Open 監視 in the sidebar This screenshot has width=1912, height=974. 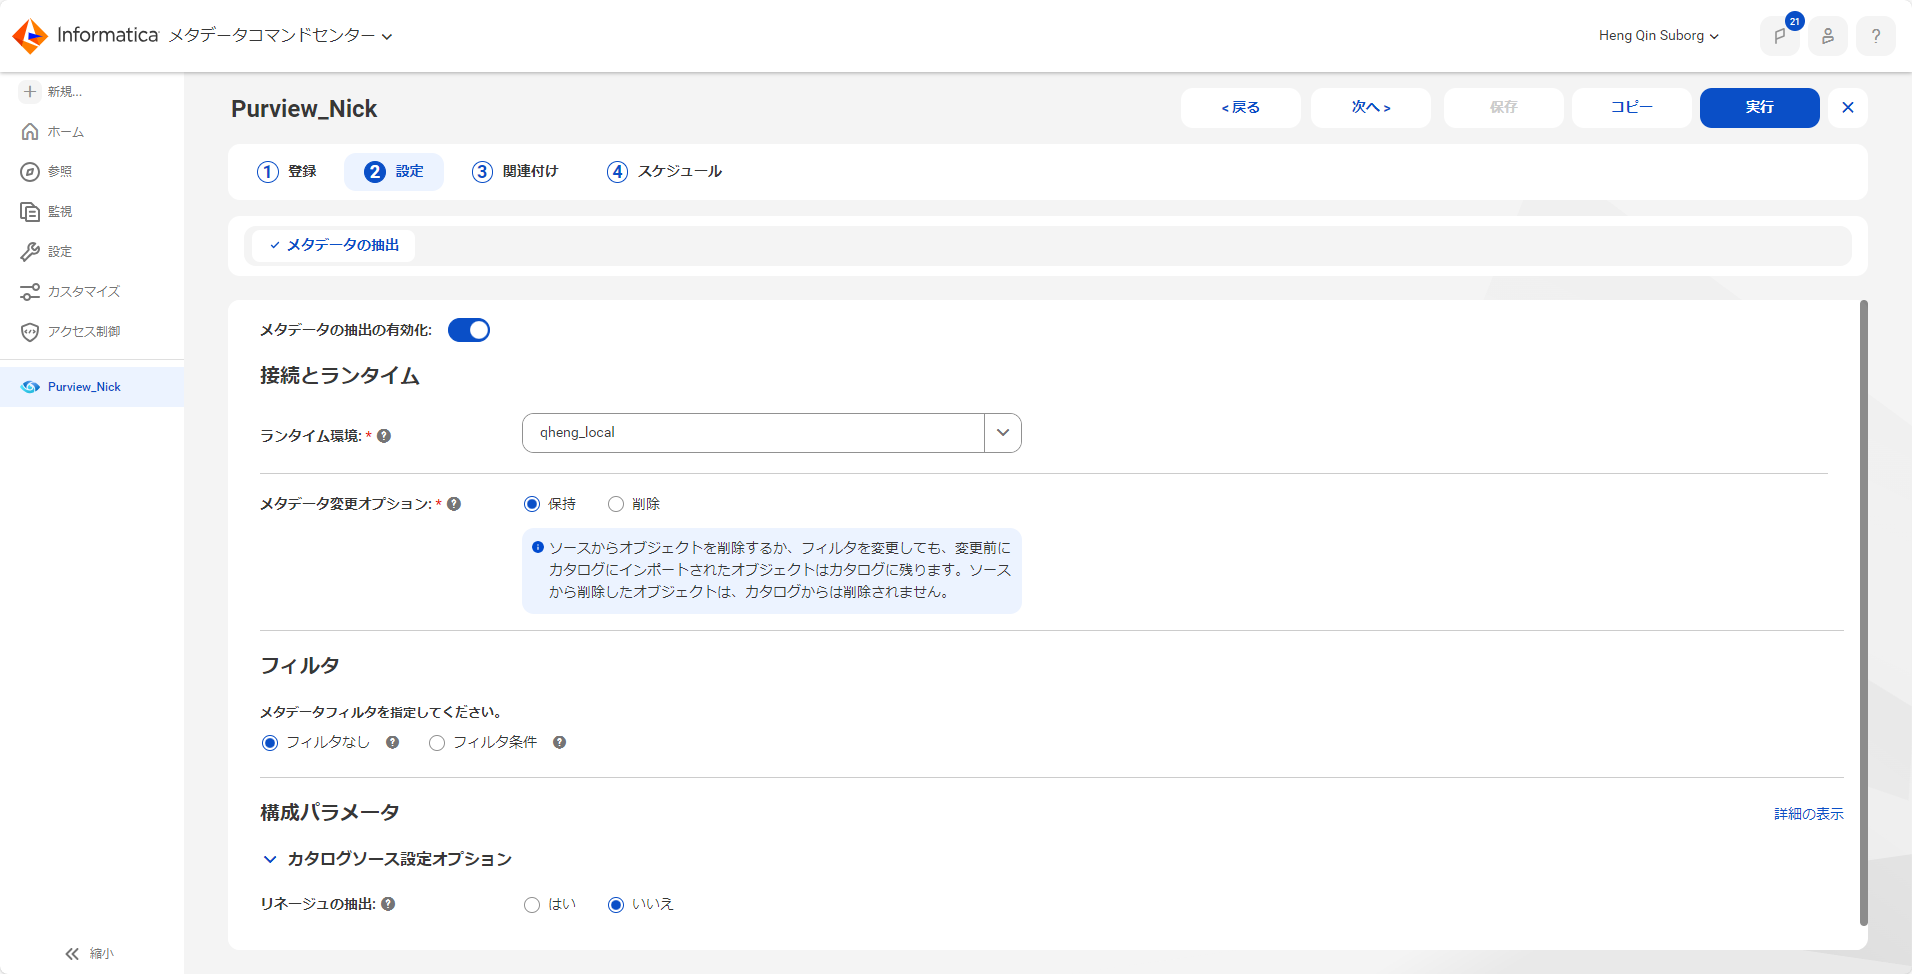60,212
